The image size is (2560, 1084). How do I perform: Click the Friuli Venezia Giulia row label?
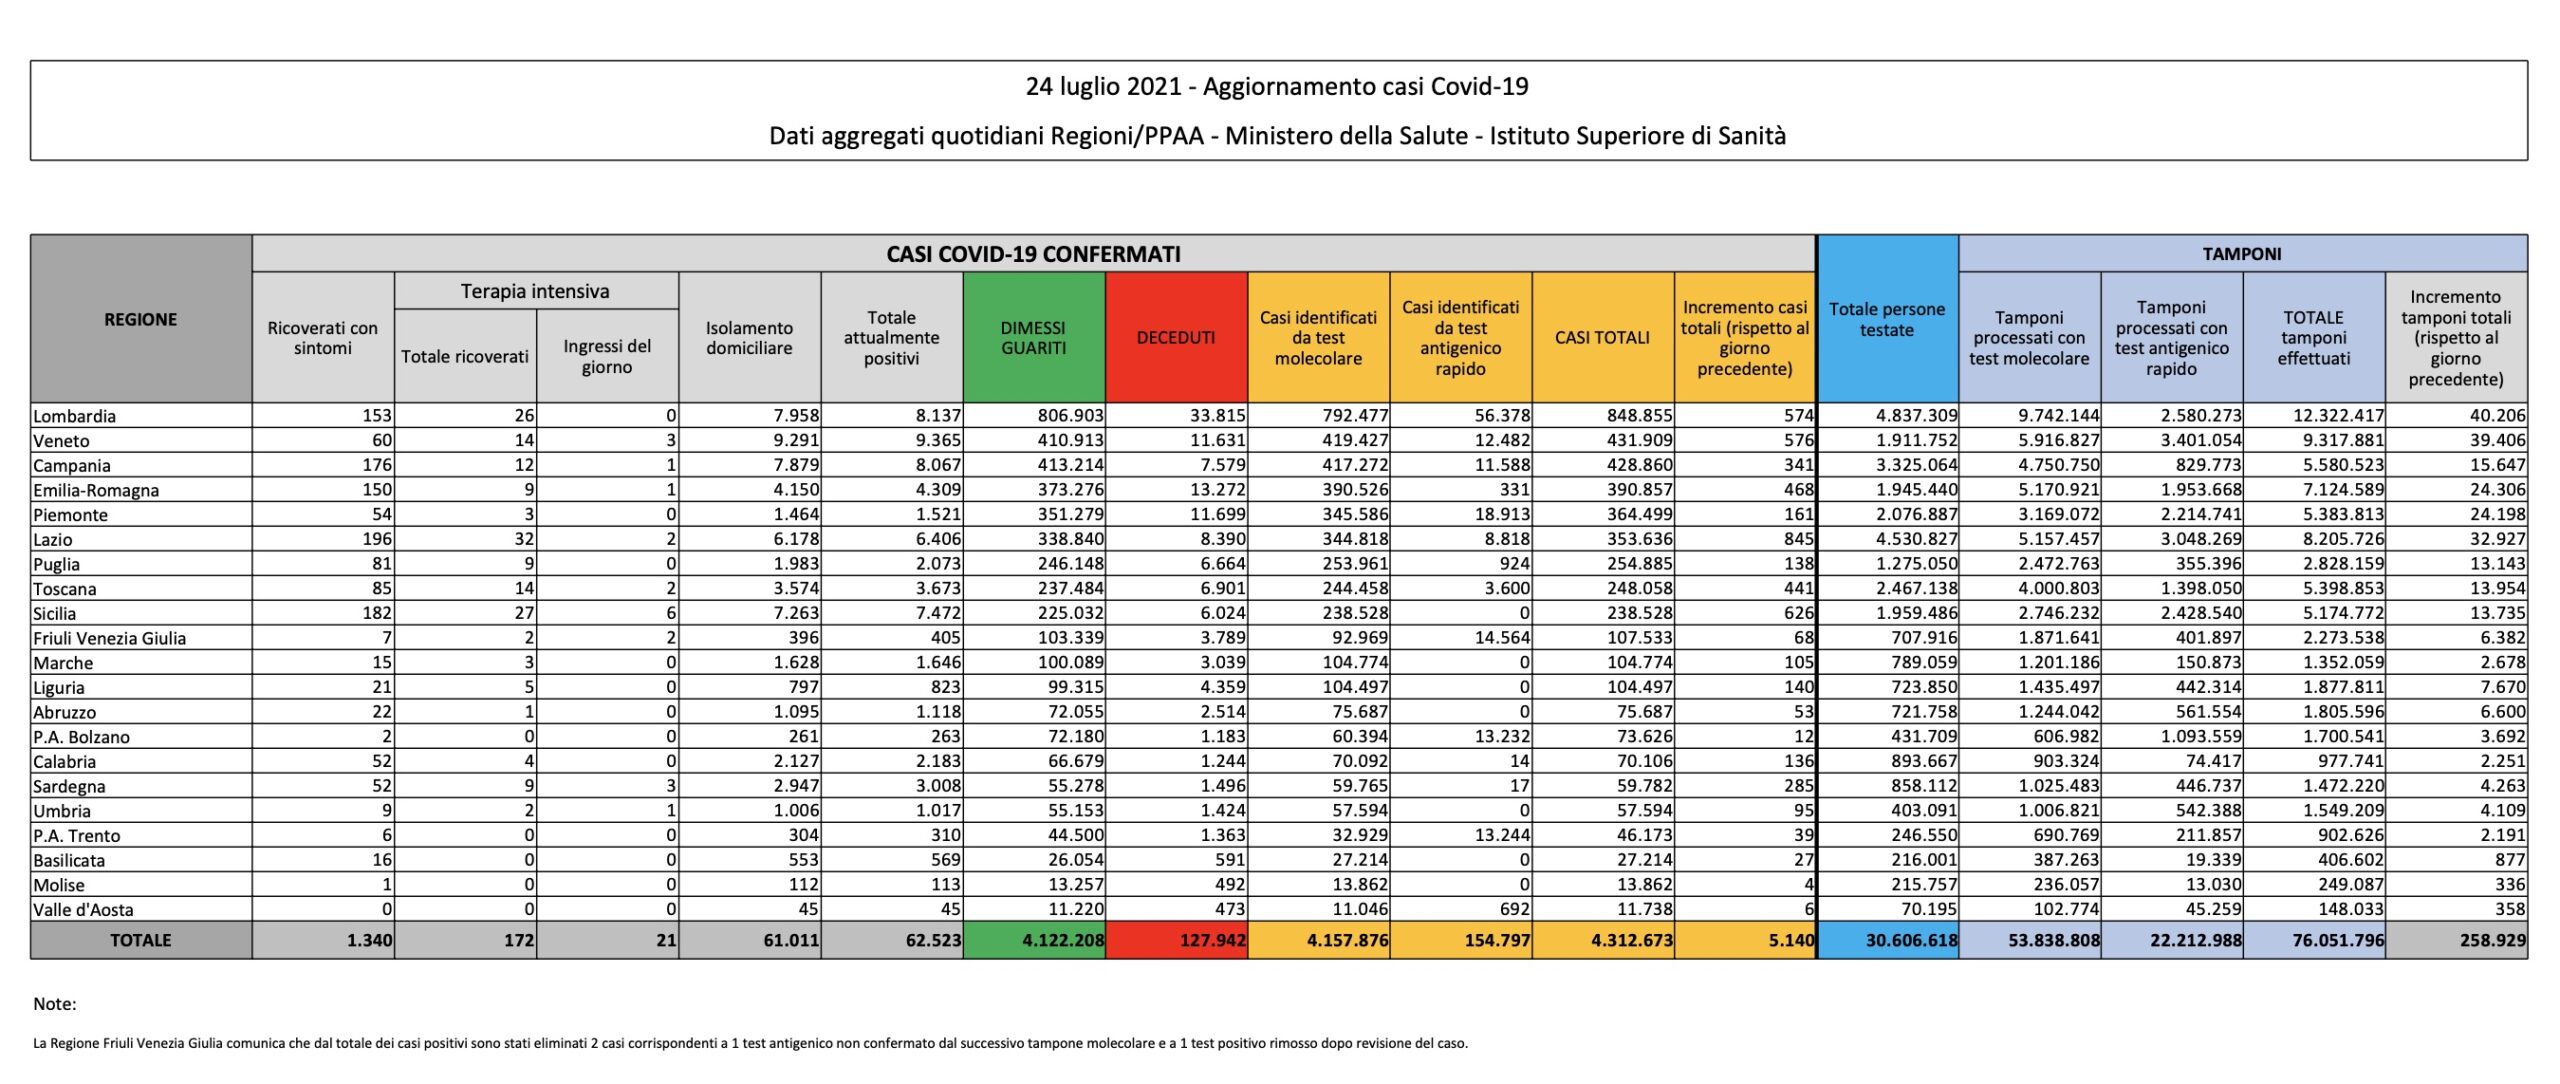[110, 638]
